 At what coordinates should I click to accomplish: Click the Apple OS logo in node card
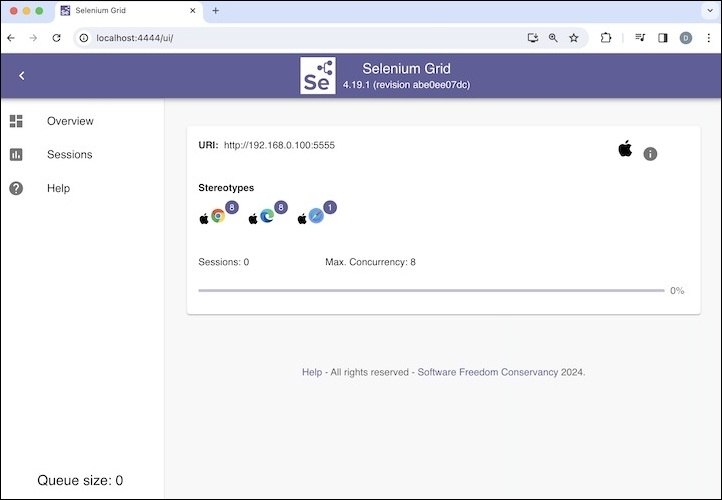pyautogui.click(x=625, y=149)
